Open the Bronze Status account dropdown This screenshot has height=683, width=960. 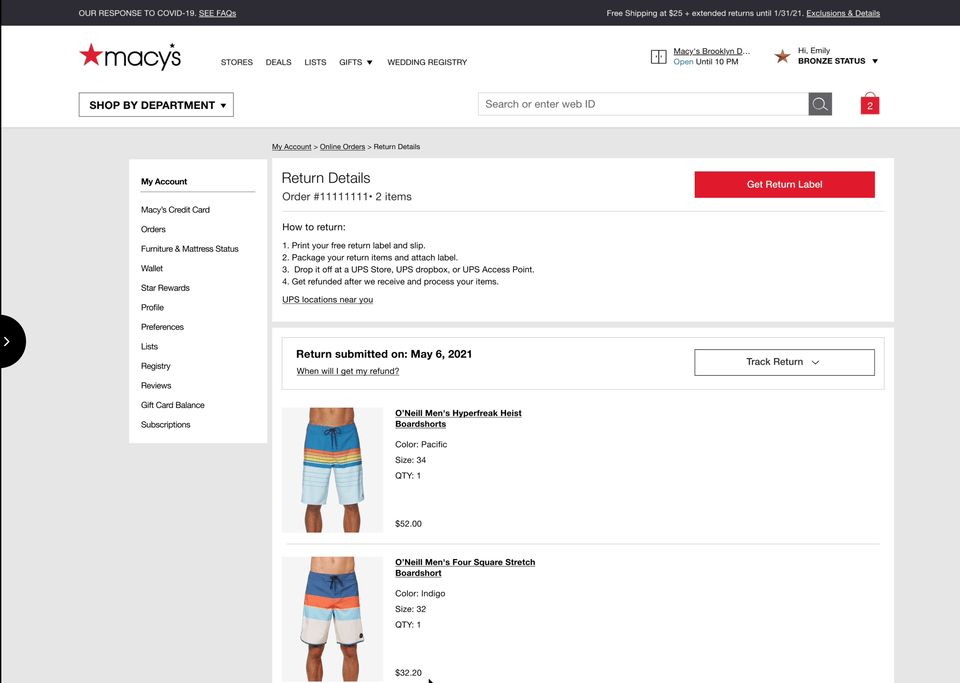pyautogui.click(x=838, y=61)
